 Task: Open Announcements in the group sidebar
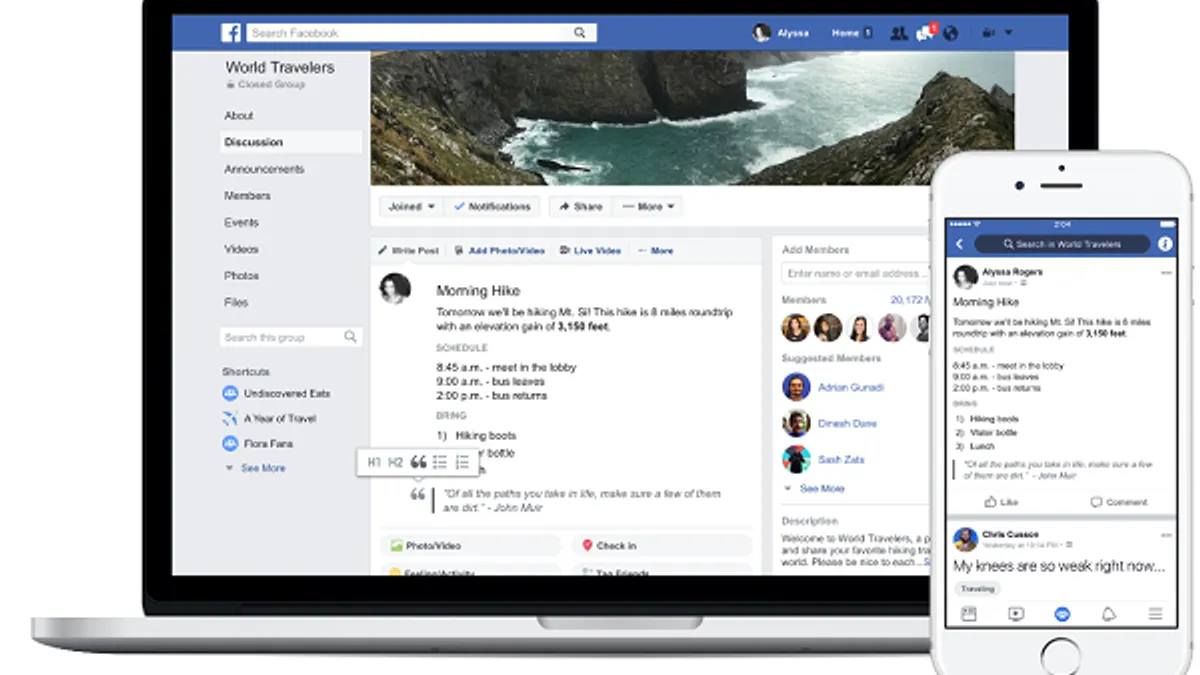point(264,169)
